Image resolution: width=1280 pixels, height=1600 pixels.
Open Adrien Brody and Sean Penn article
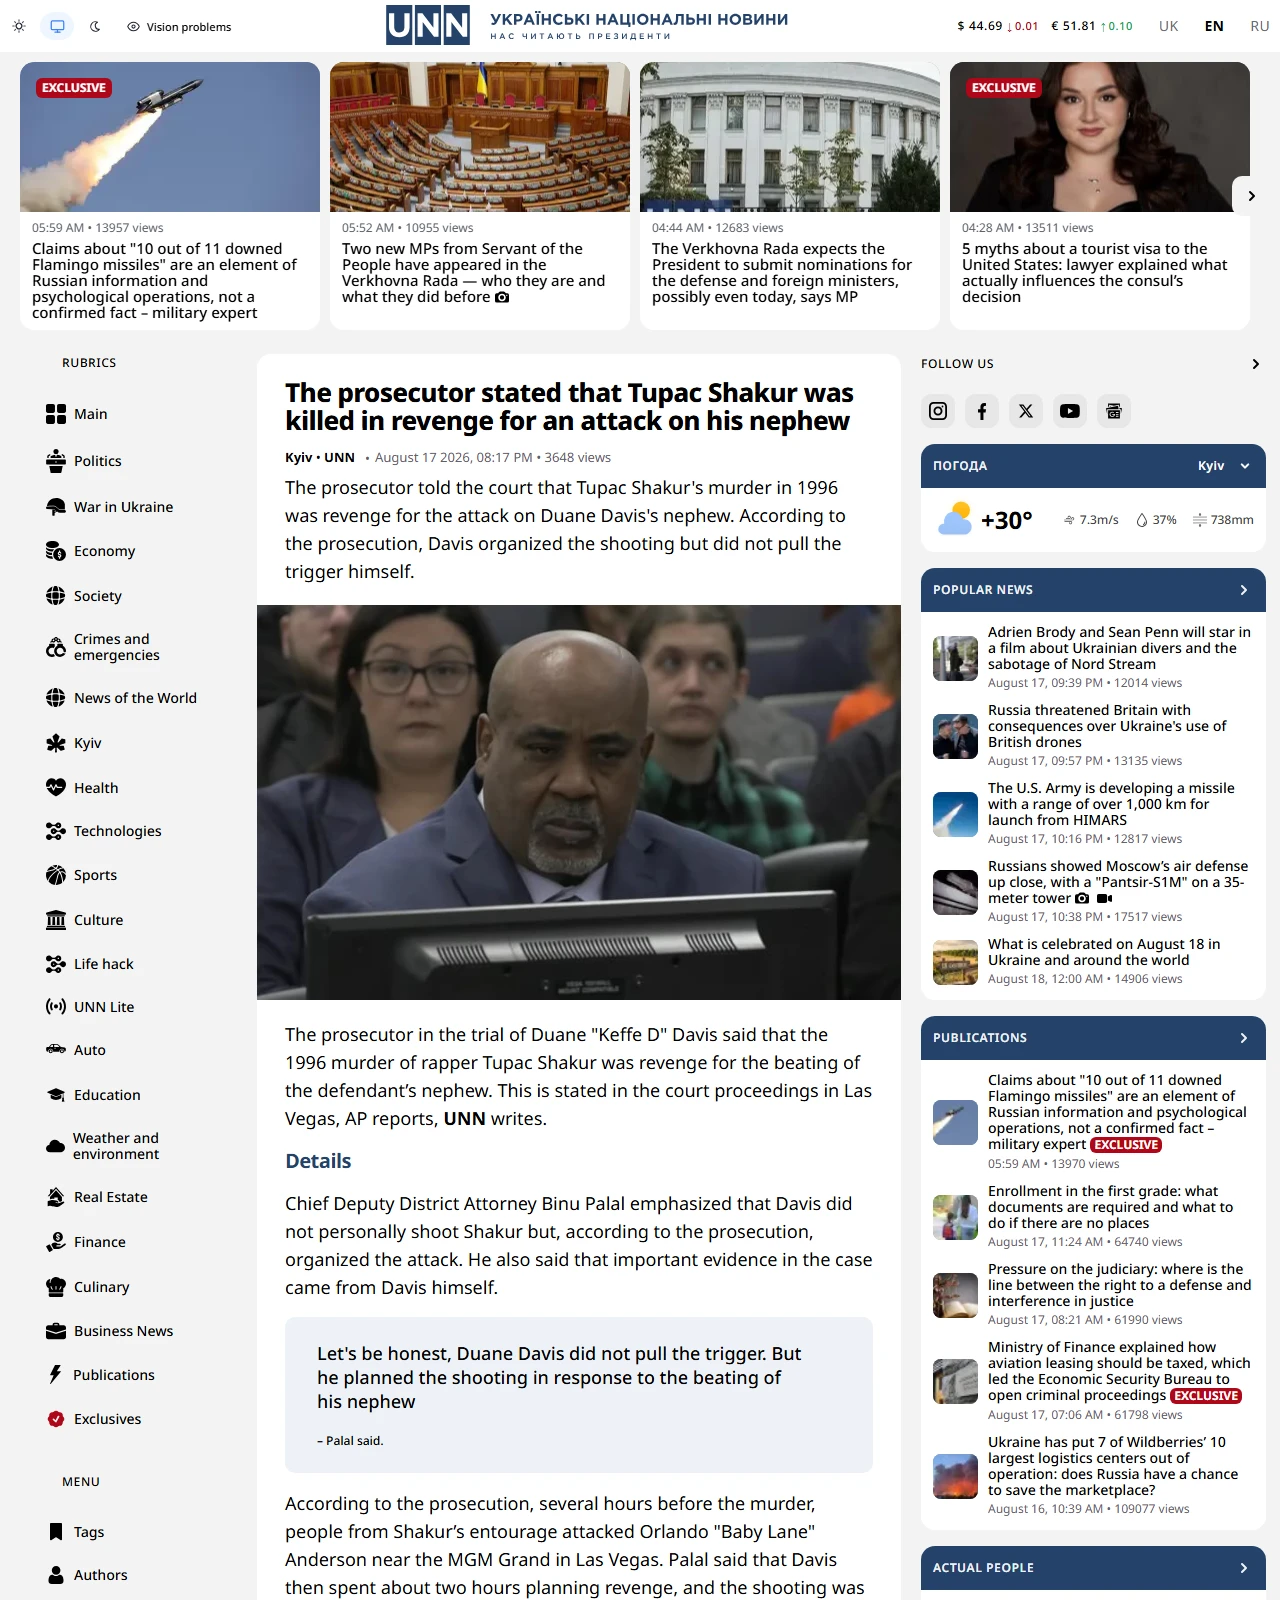(x=1119, y=648)
